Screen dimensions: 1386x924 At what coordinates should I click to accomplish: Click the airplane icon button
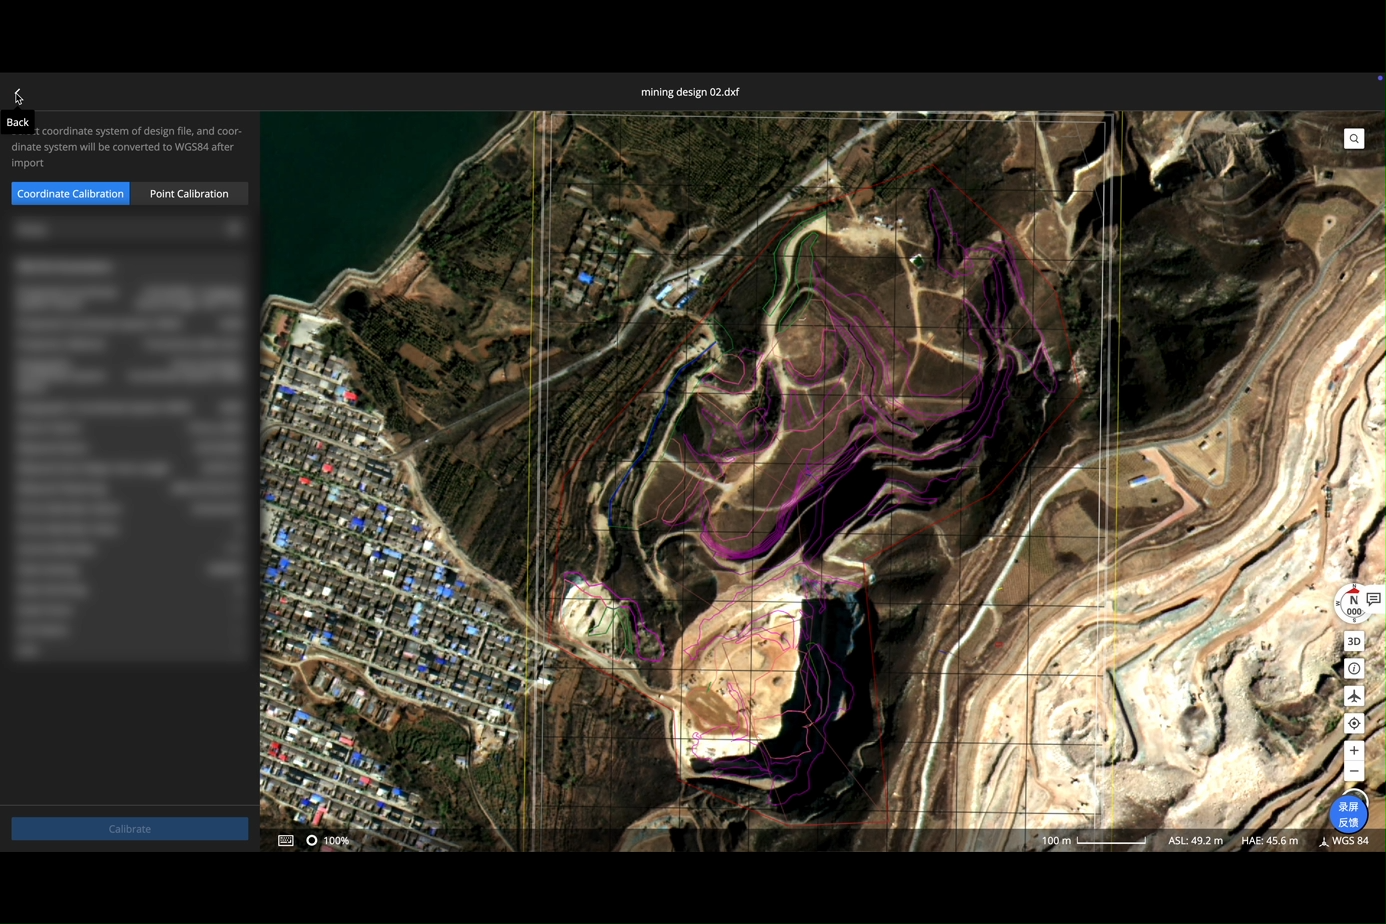pyautogui.click(x=1354, y=696)
